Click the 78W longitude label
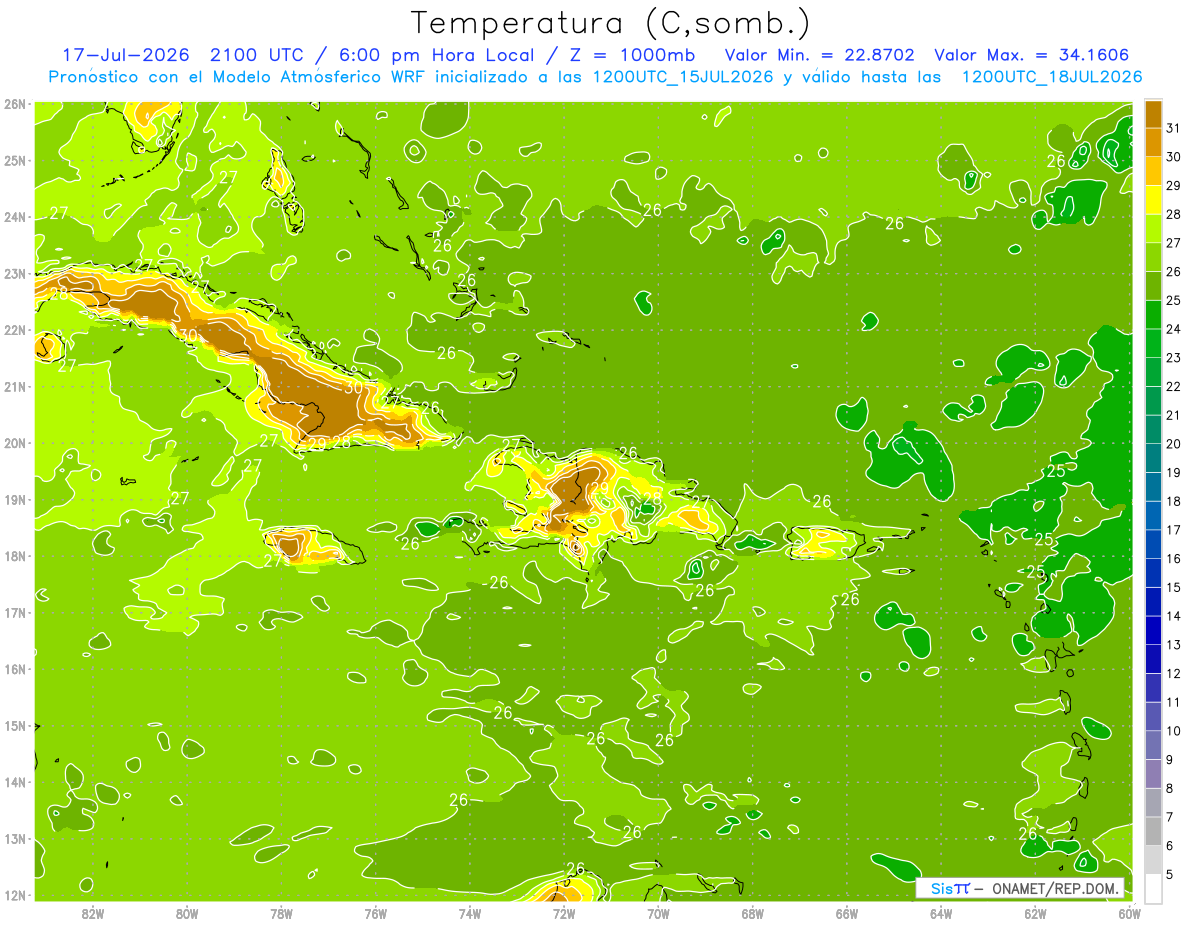 pos(281,913)
